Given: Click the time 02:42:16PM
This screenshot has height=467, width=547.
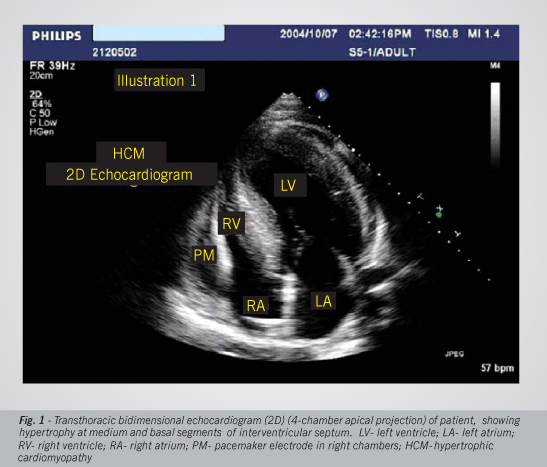Looking at the screenshot, I should point(380,34).
